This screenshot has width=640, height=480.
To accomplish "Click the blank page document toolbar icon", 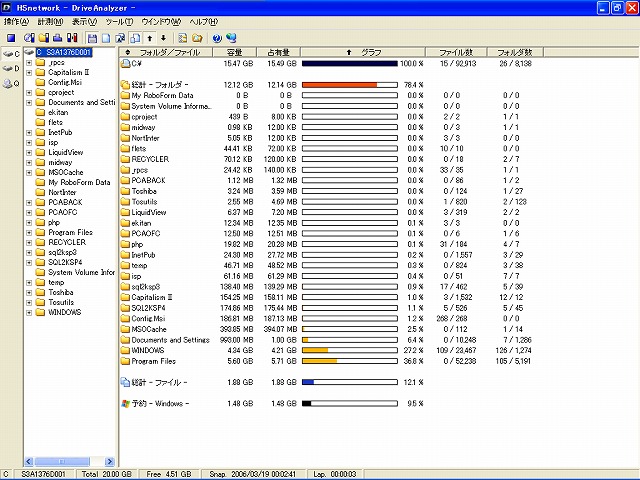I will pyautogui.click(x=106, y=38).
